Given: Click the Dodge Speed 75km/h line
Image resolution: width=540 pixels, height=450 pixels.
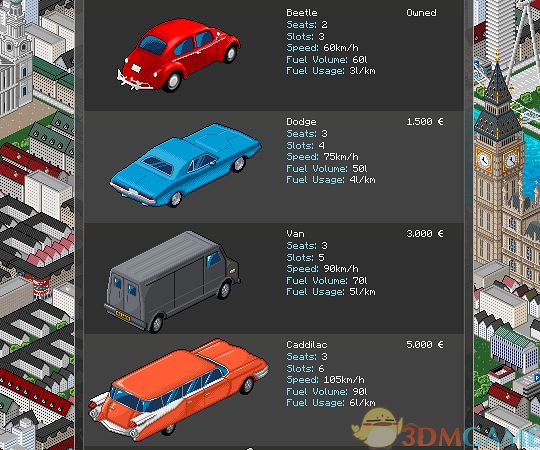Looking at the screenshot, I should tap(322, 157).
